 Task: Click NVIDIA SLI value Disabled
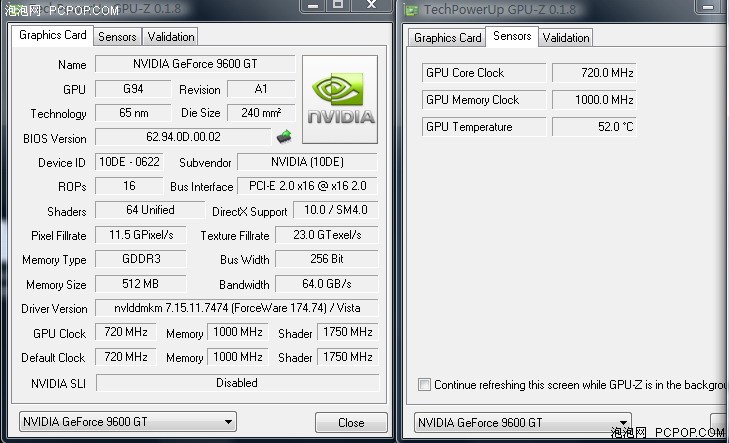(x=238, y=383)
